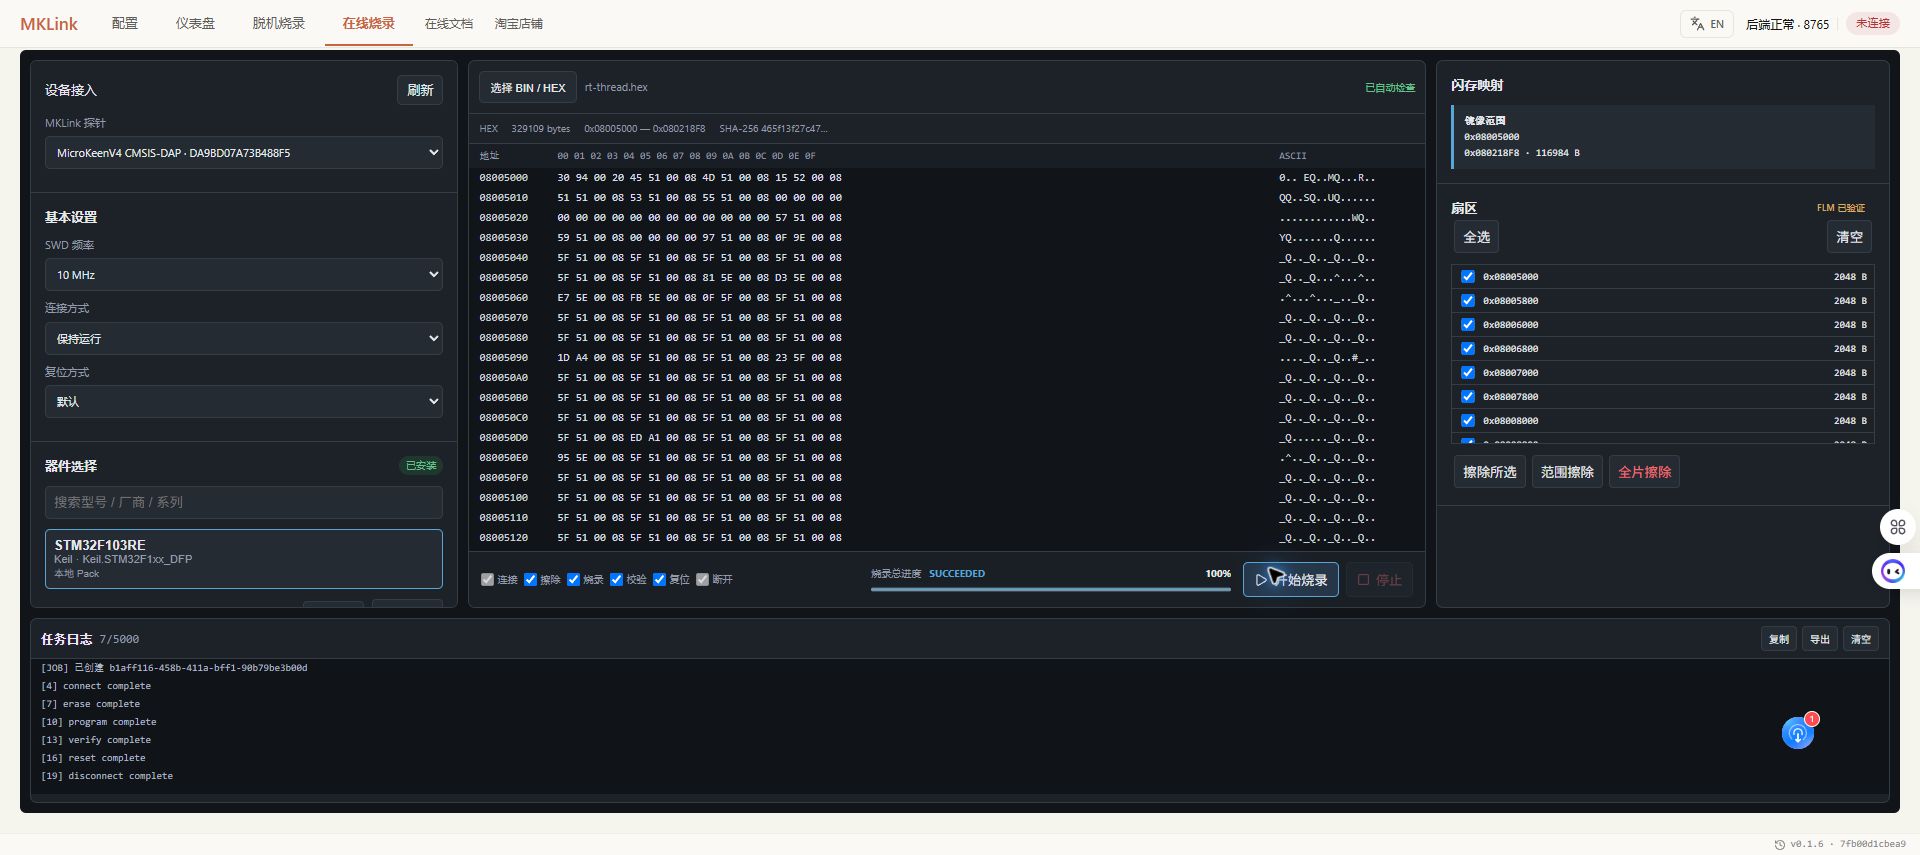The height and width of the screenshot is (855, 1920).
Task: Open the MKLink probe dropdown
Action: coord(244,153)
